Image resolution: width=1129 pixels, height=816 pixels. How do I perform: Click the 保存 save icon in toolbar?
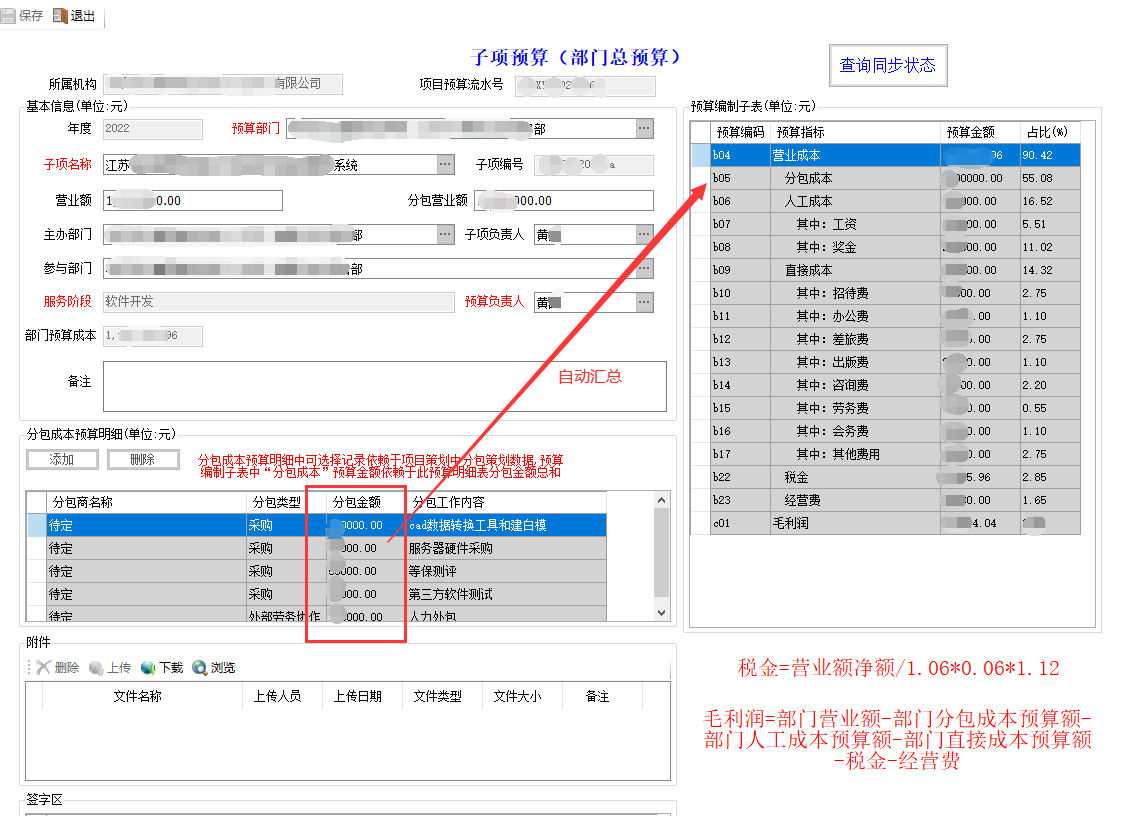(9, 16)
